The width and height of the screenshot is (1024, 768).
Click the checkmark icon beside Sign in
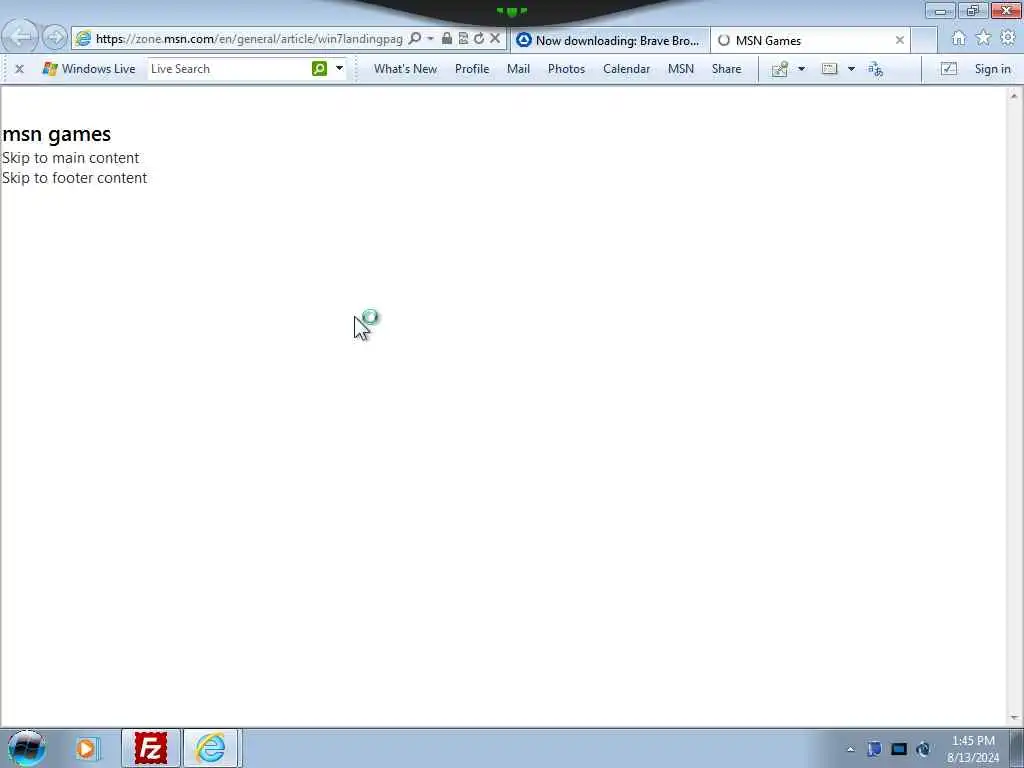tap(948, 69)
